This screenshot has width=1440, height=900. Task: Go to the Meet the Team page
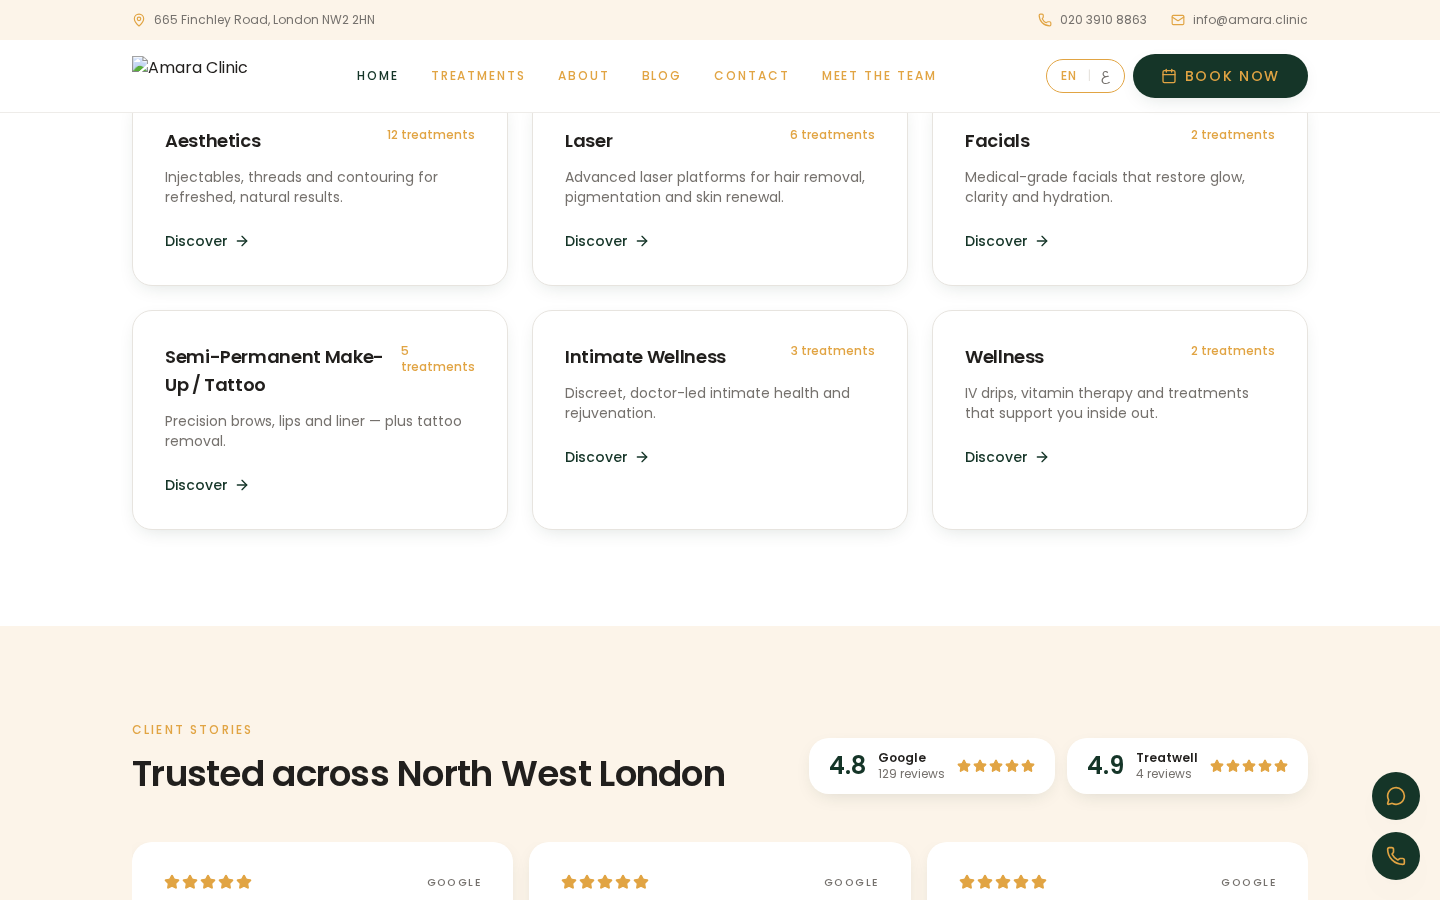point(879,76)
